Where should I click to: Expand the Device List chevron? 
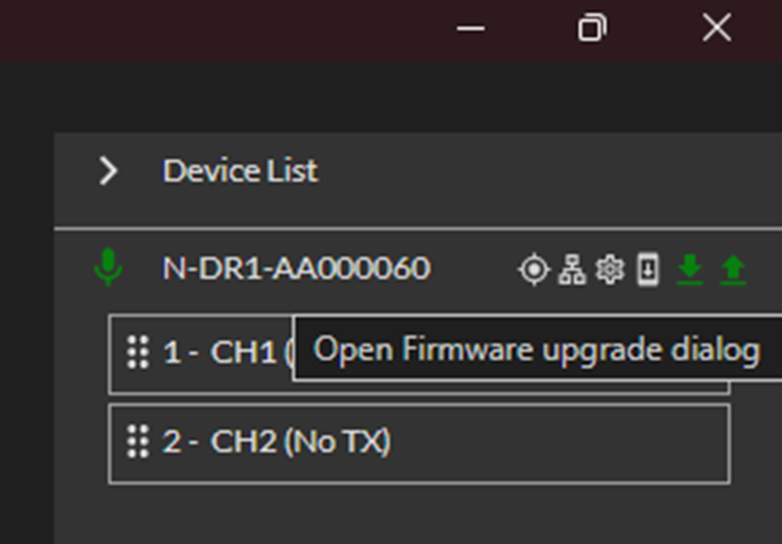(x=108, y=171)
